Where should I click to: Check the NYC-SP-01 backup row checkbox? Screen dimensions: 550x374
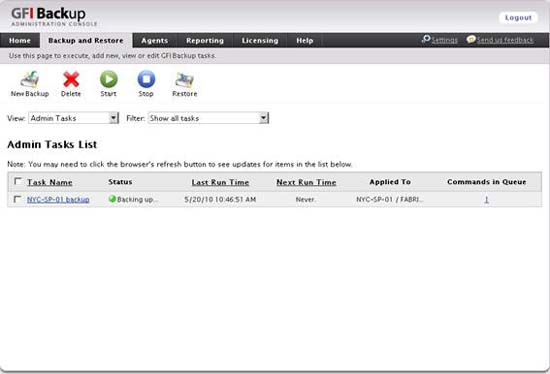pos(17,199)
